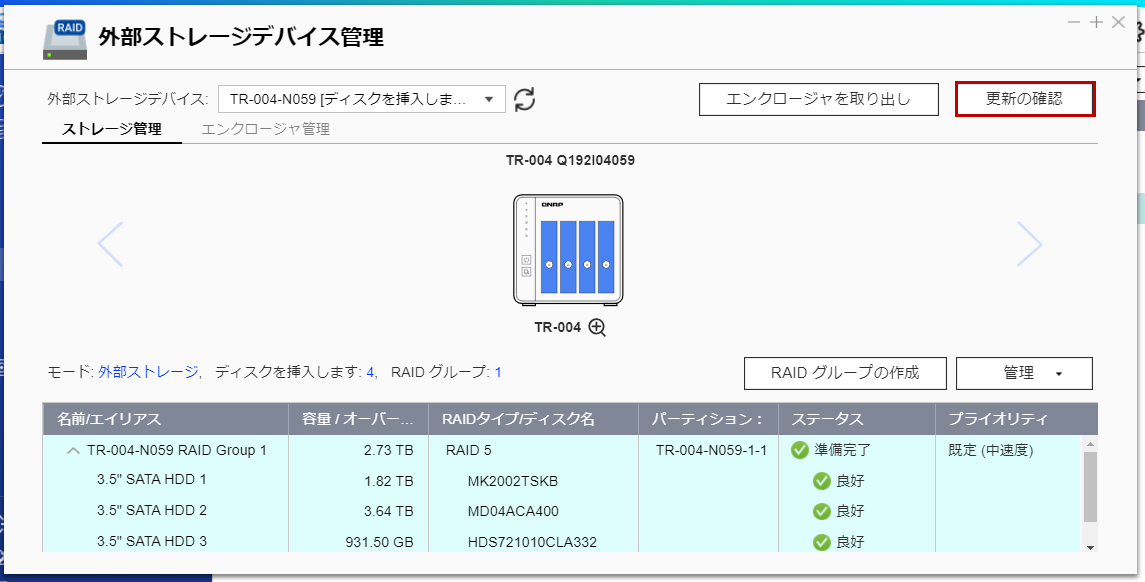Select the 3.5" SATA HDD 1 row
This screenshot has height=582, width=1145.
coord(562,480)
